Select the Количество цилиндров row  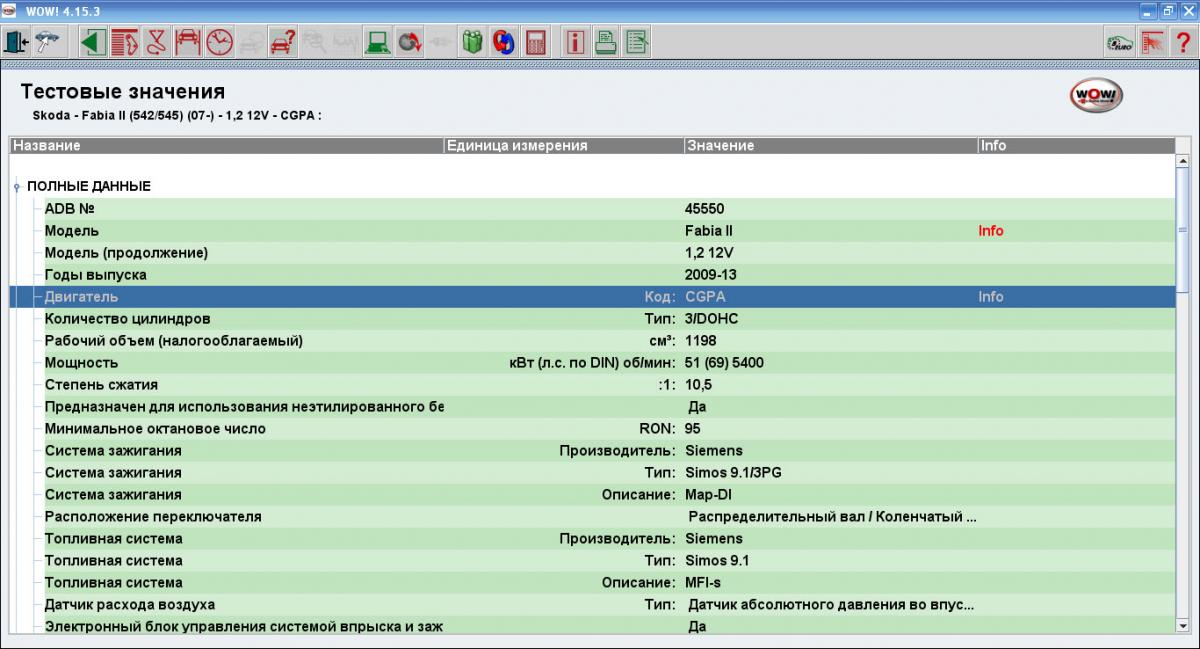(609, 319)
